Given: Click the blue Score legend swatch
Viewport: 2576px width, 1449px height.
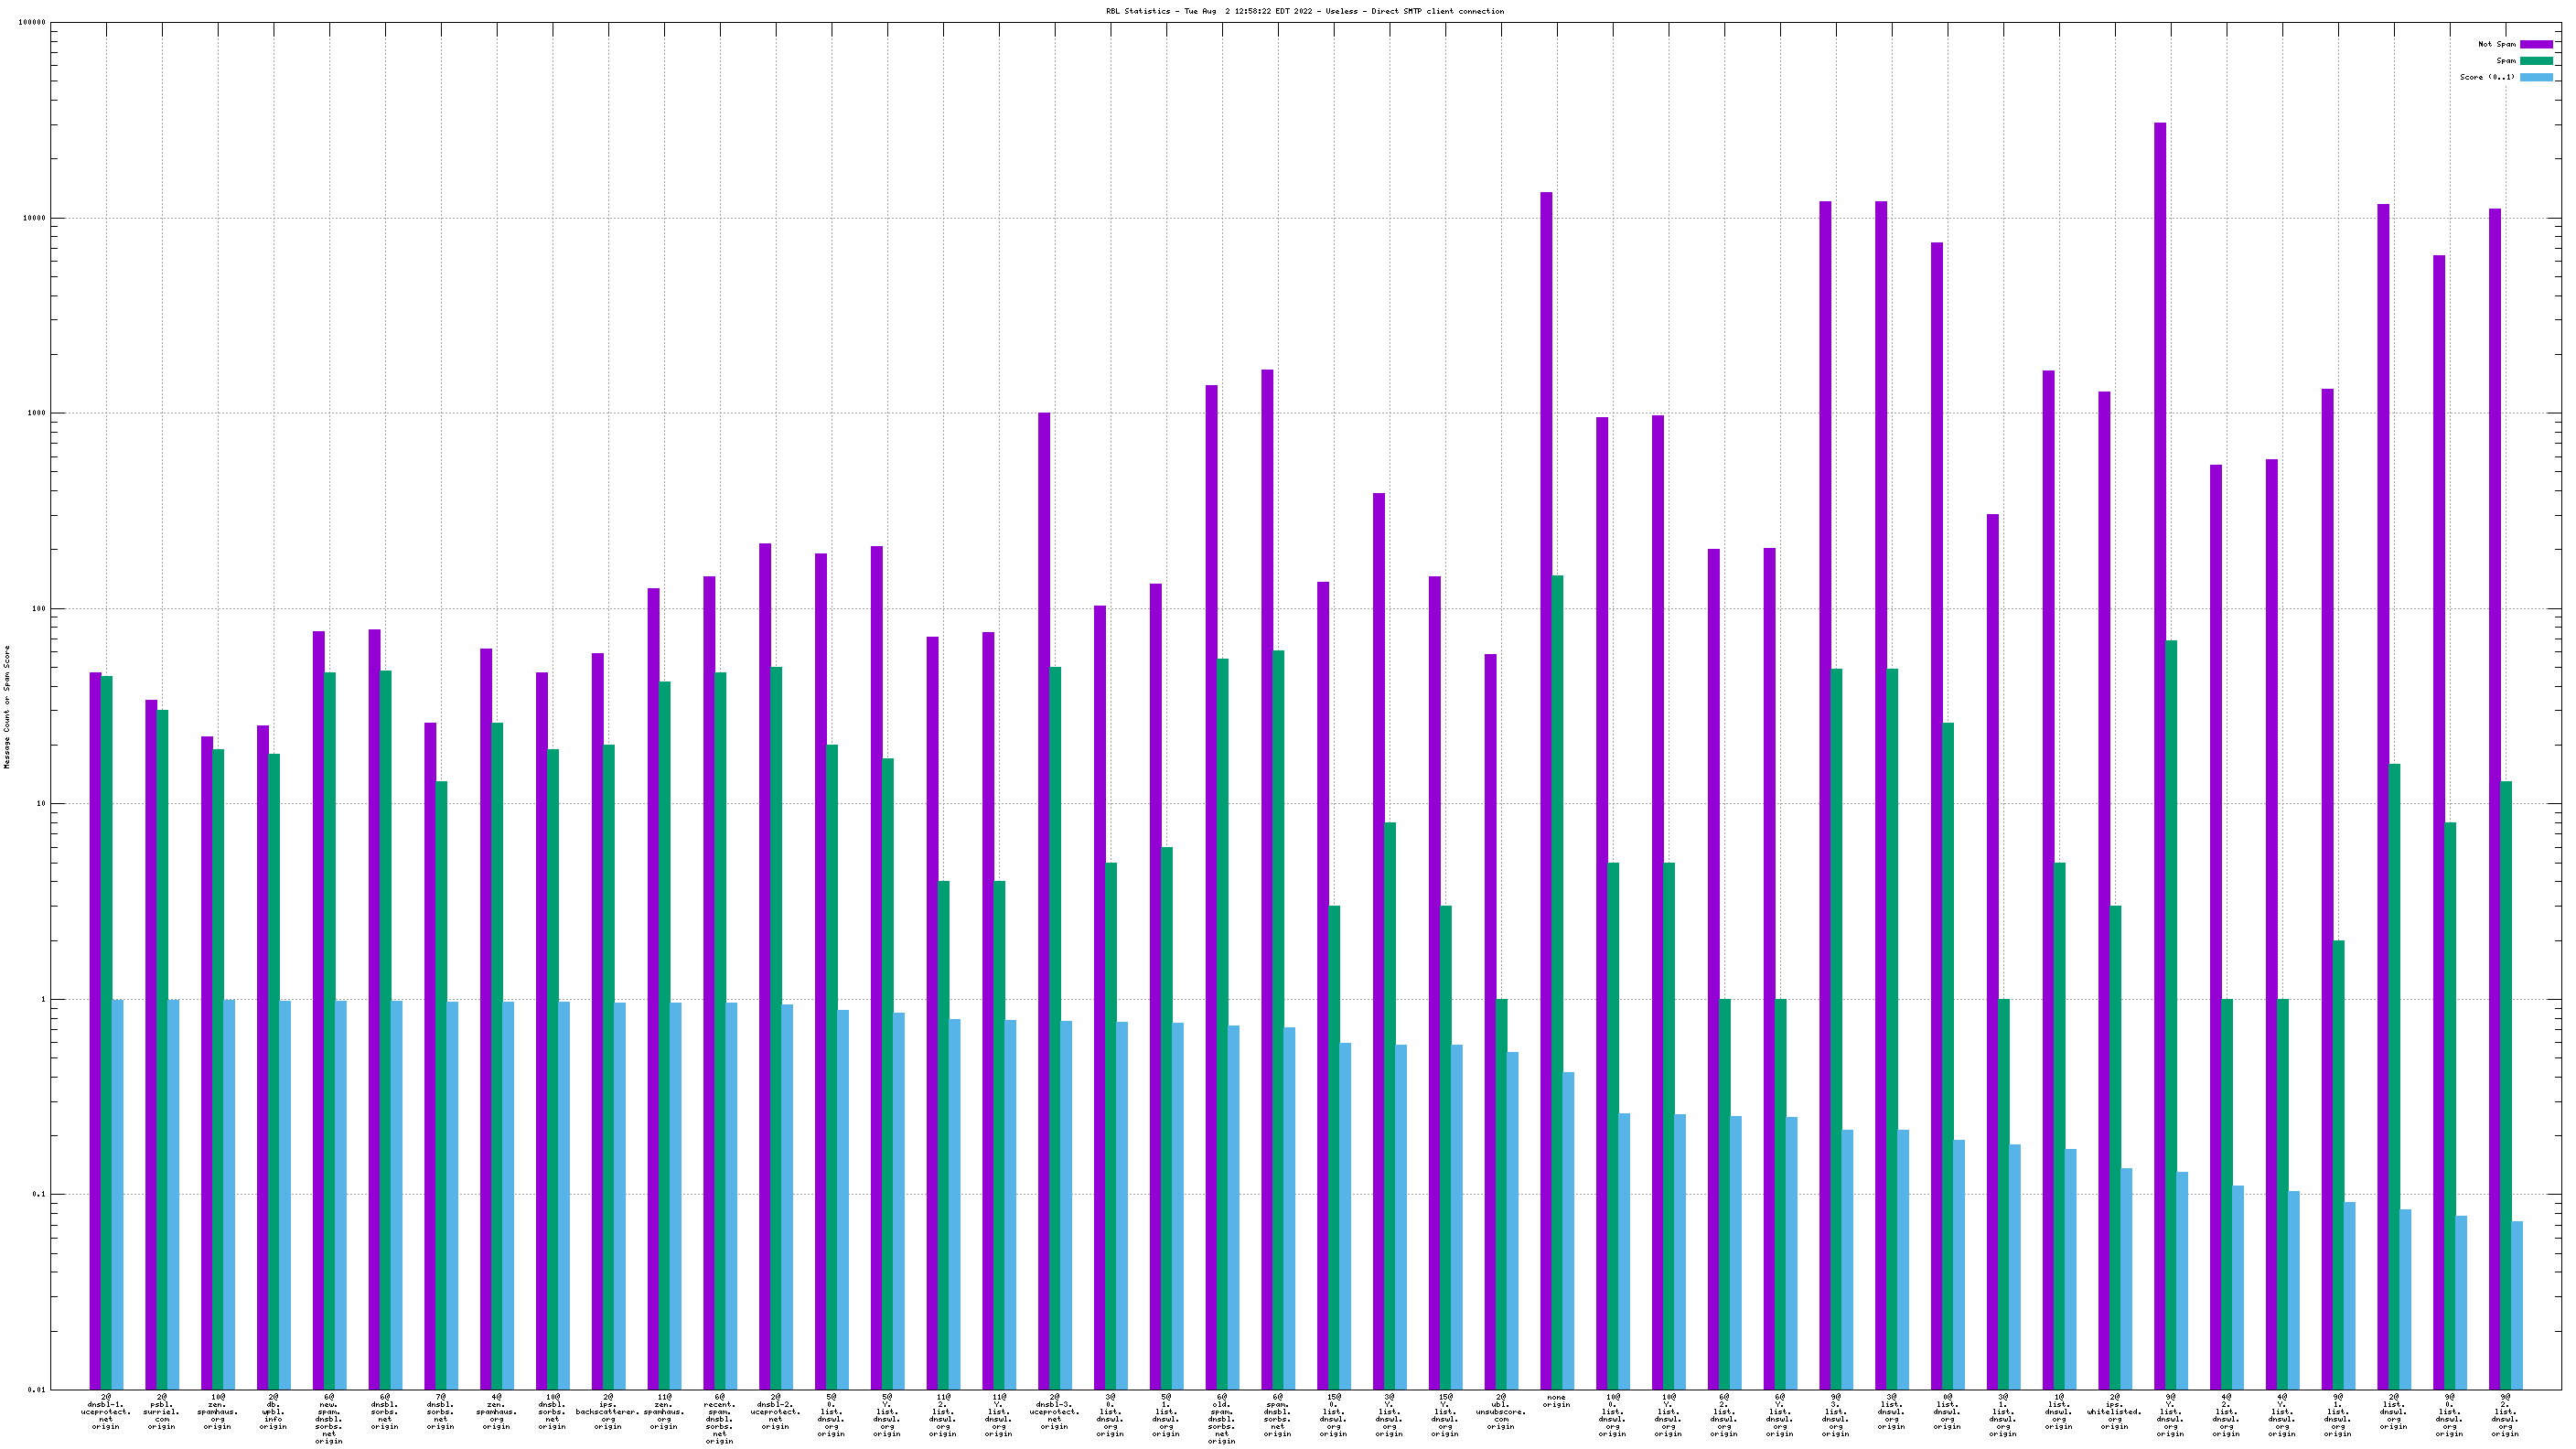Looking at the screenshot, I should [x=2535, y=77].
